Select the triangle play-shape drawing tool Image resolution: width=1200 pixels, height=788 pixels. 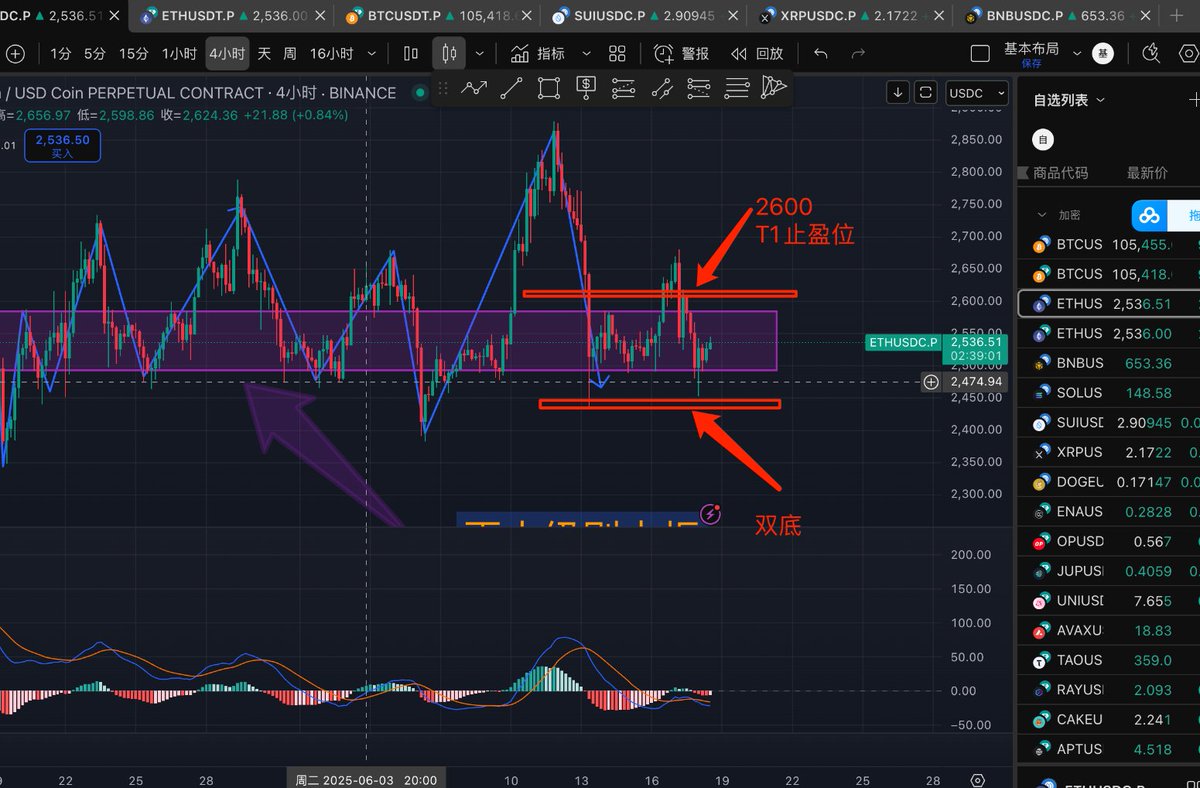tap(773, 88)
